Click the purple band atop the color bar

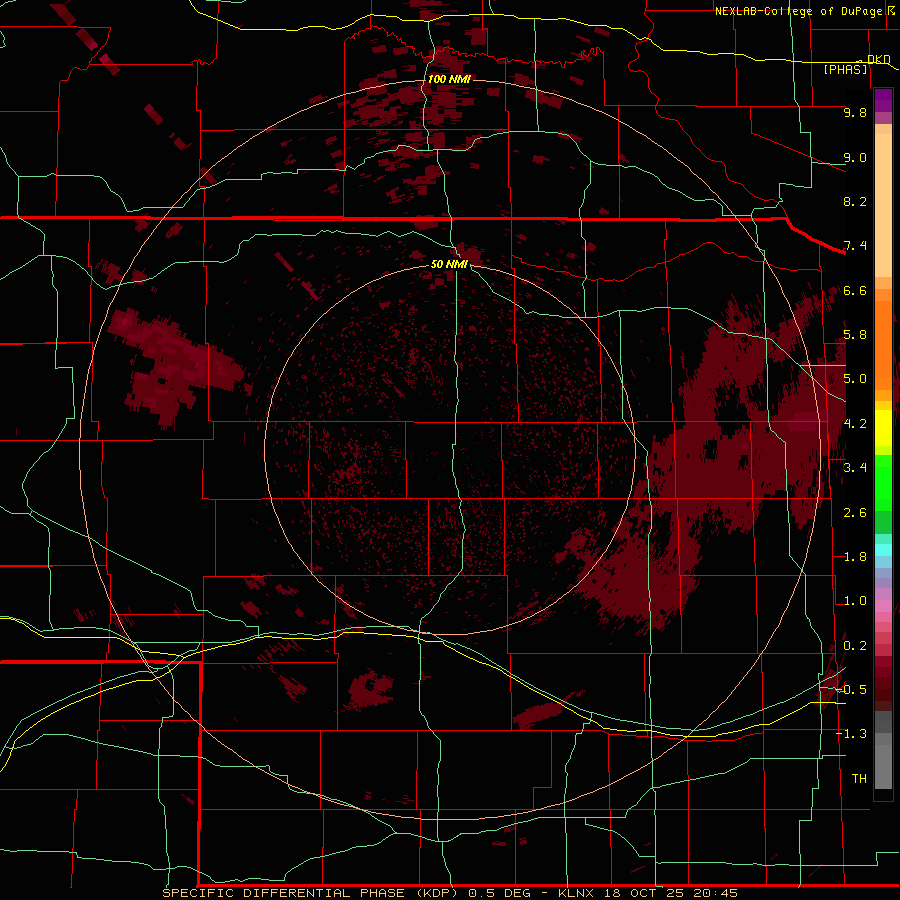click(x=883, y=100)
